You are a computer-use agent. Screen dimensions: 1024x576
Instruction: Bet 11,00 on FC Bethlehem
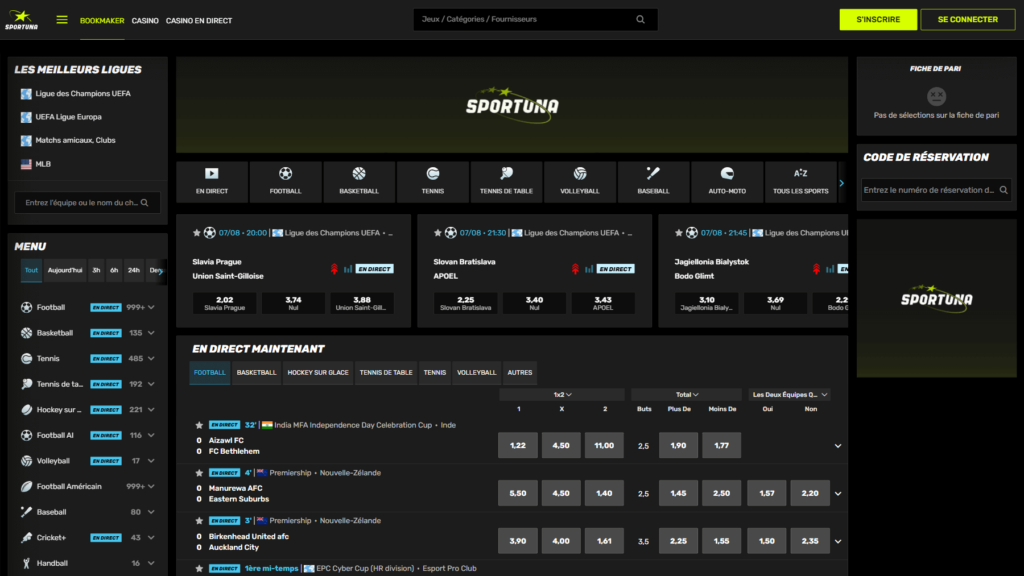point(604,445)
